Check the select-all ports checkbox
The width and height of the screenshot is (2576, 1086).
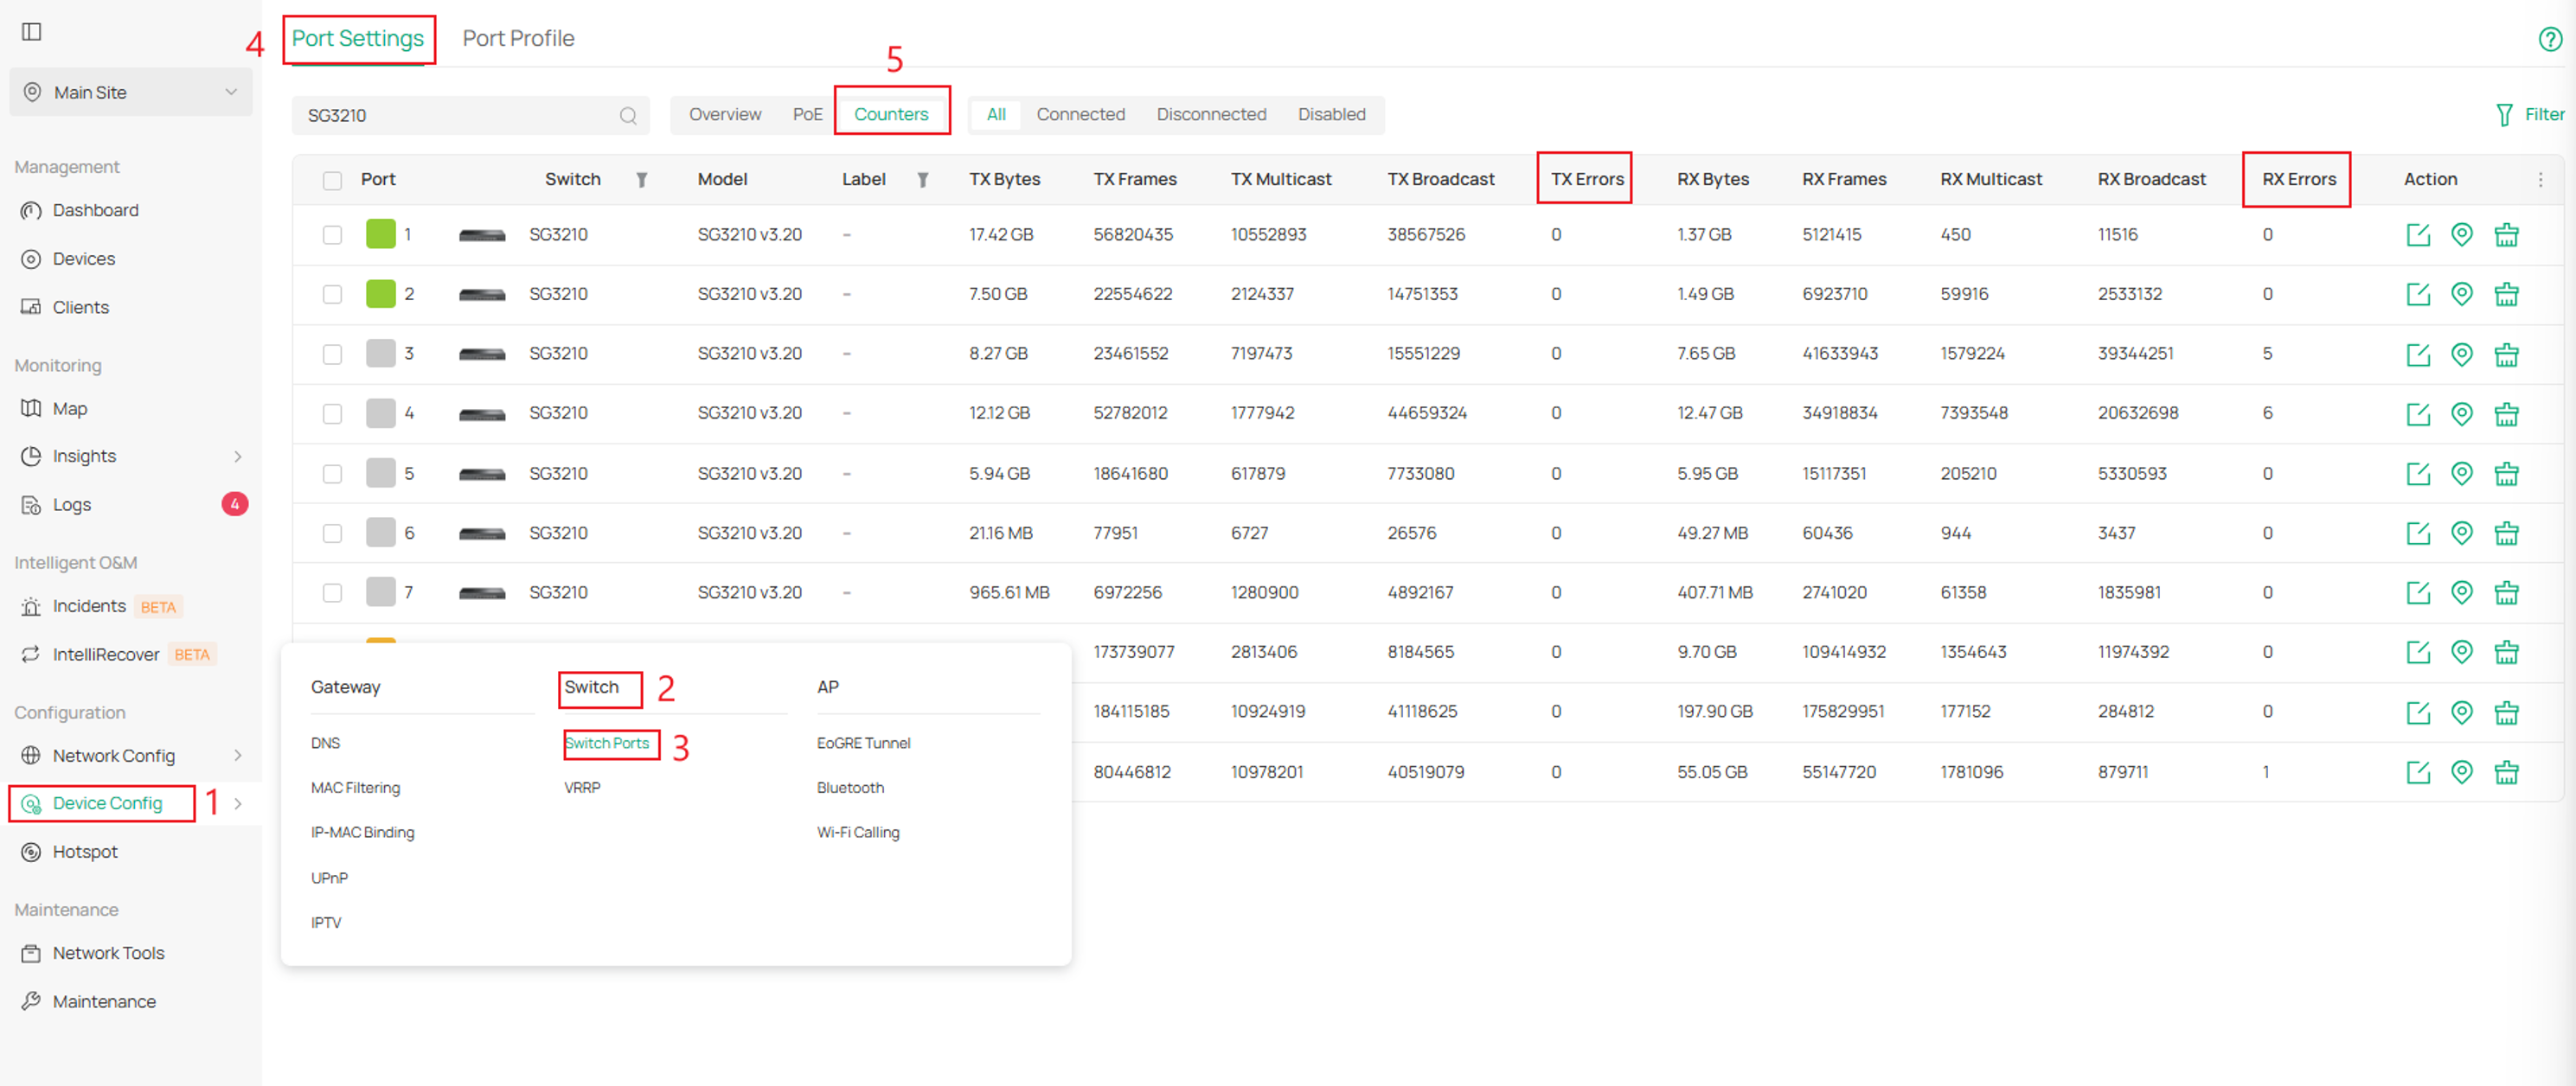(333, 180)
